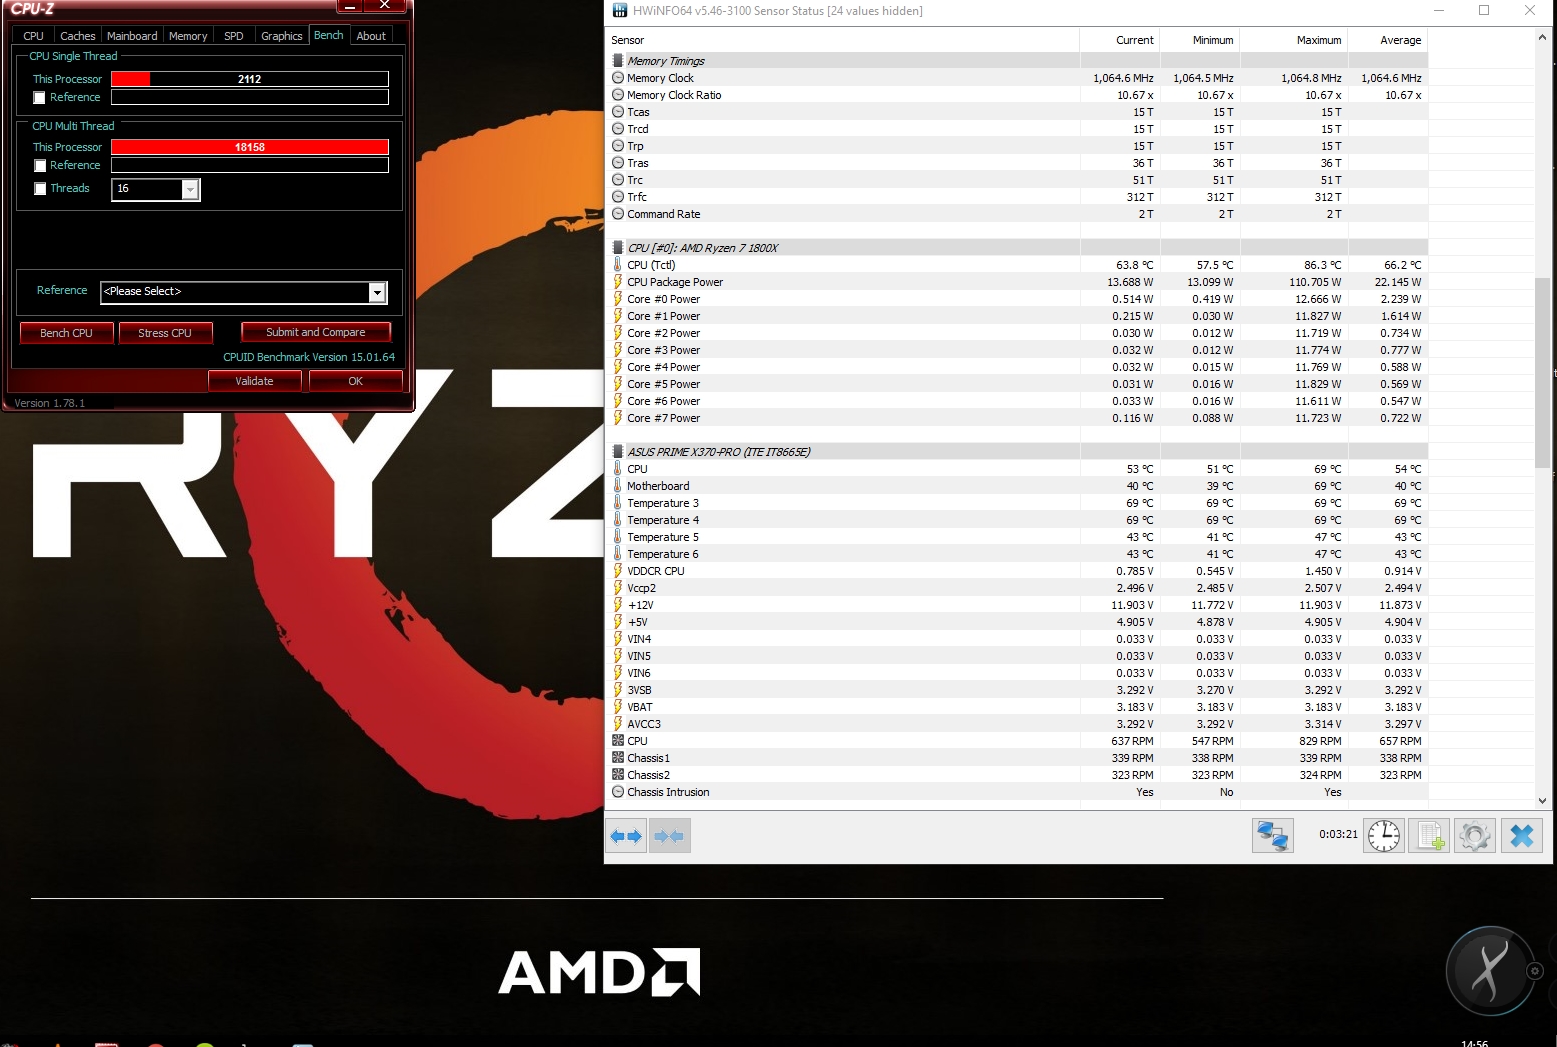Image resolution: width=1557 pixels, height=1047 pixels.
Task: Click the icon beside Chassis Intrusion
Action: (618, 792)
